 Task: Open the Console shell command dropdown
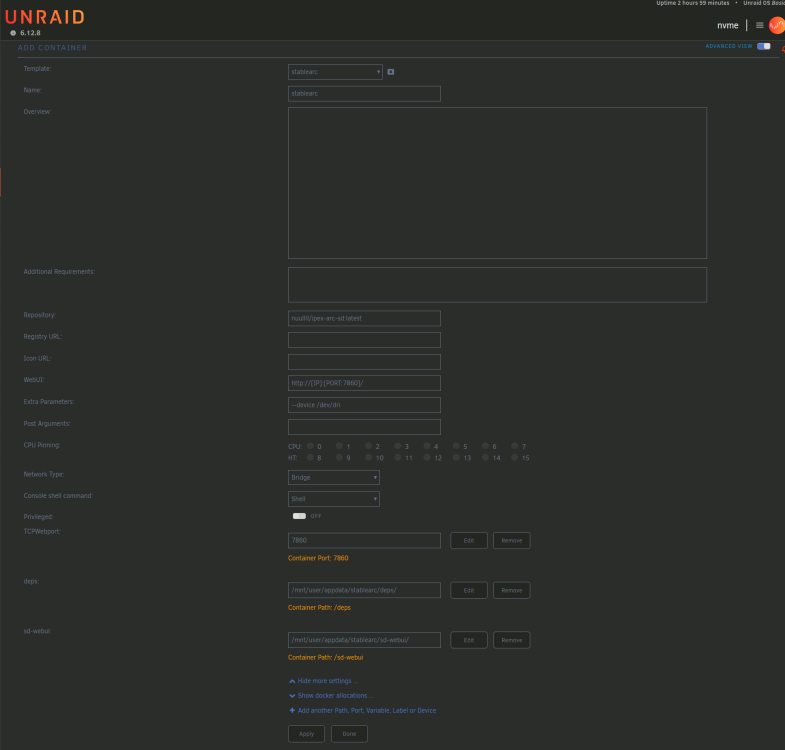click(334, 499)
